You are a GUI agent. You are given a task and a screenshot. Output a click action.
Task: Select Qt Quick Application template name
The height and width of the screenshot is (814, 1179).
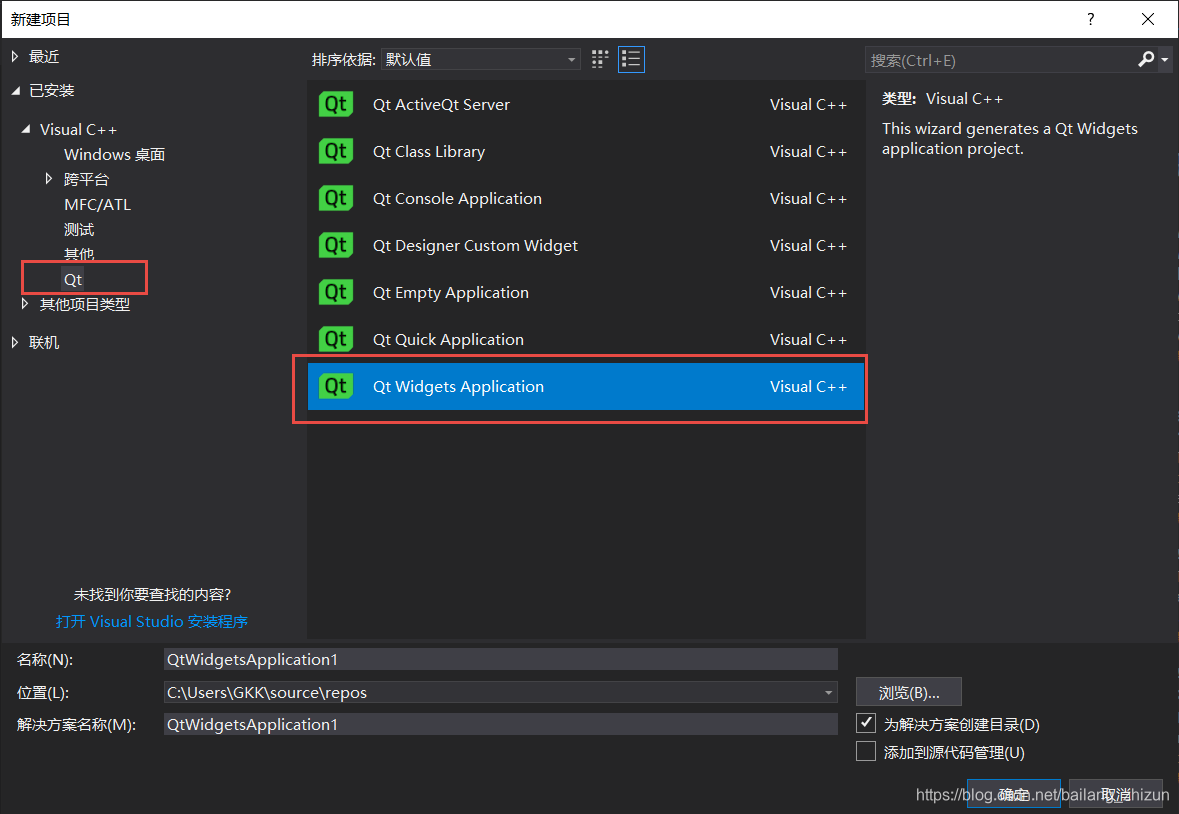pos(448,340)
